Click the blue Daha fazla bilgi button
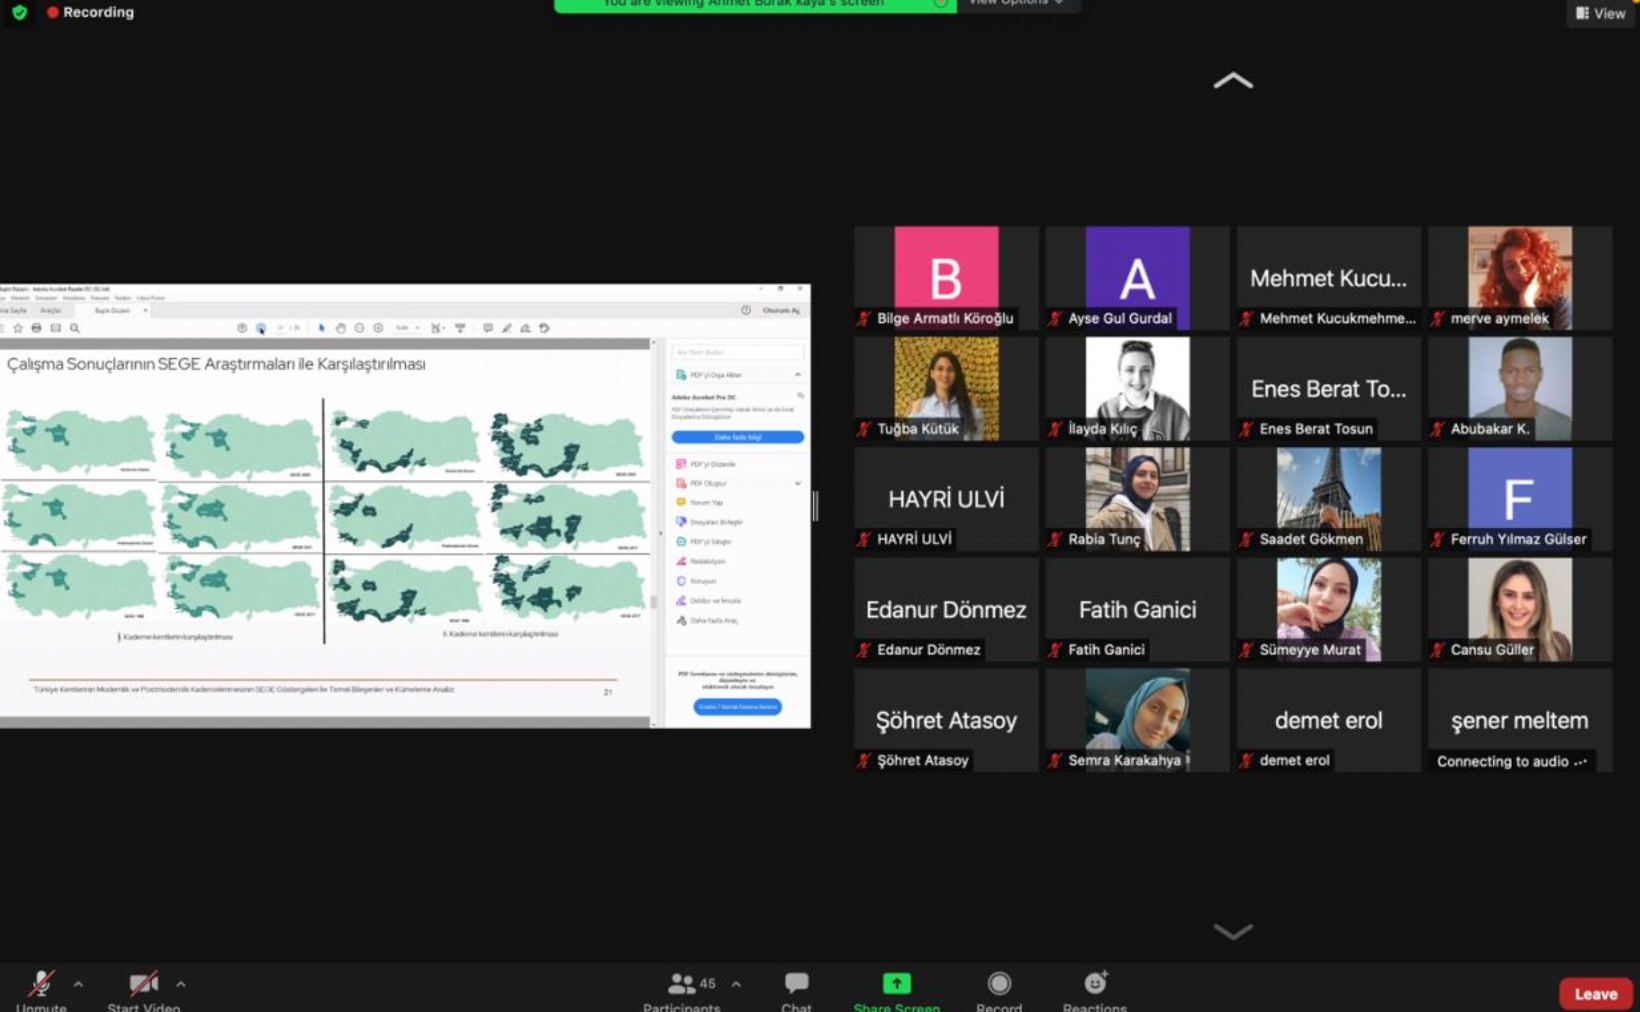Image resolution: width=1640 pixels, height=1012 pixels. (738, 437)
